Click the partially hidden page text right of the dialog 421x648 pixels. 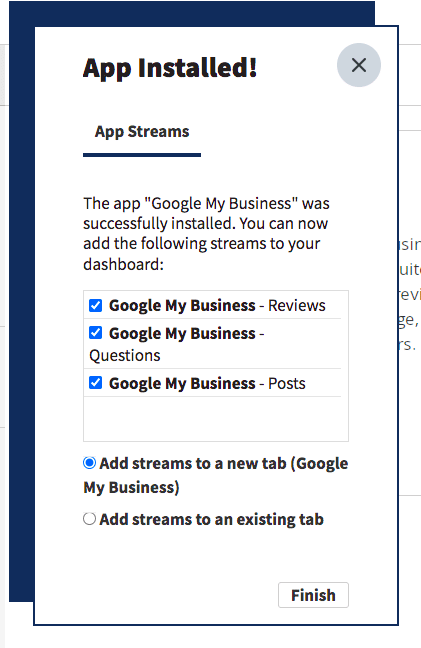[409, 294]
